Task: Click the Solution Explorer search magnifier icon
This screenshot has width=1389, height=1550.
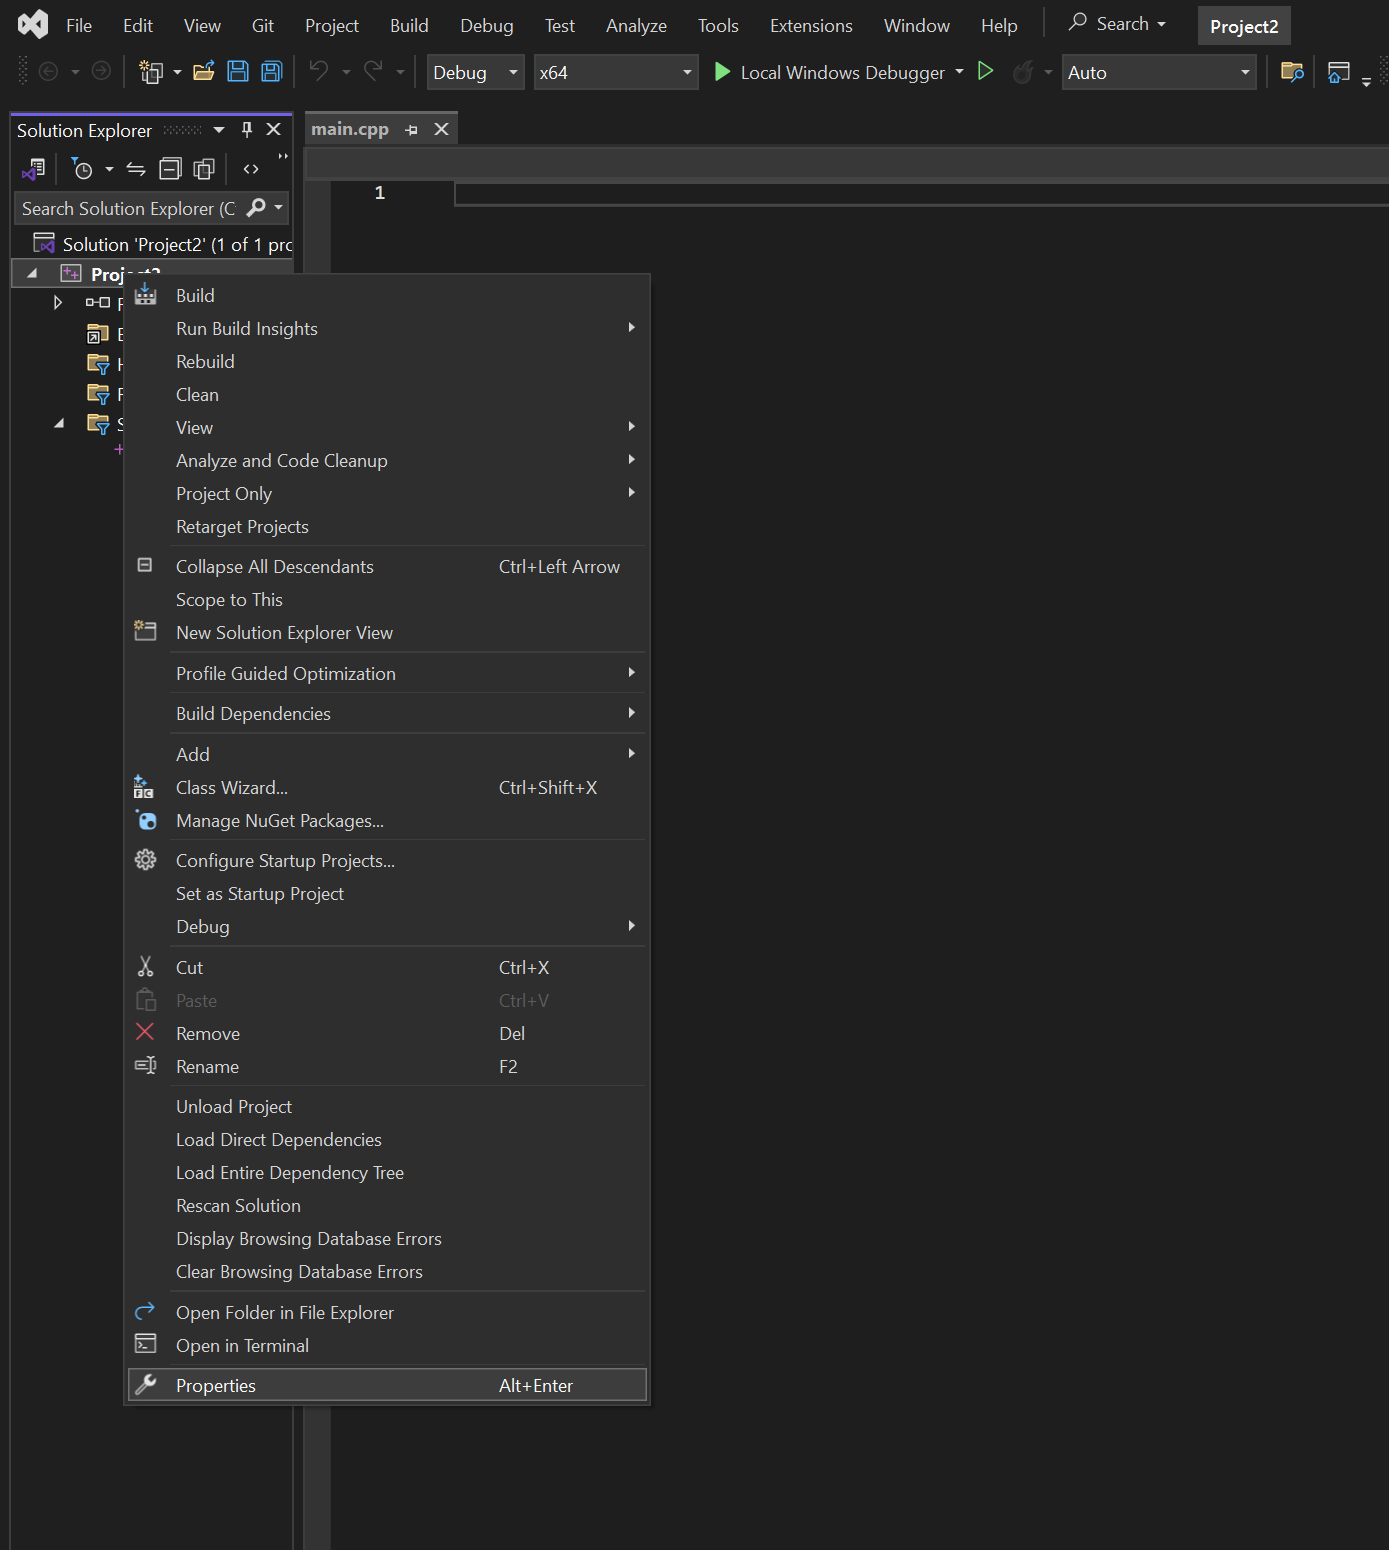Action: coord(256,207)
